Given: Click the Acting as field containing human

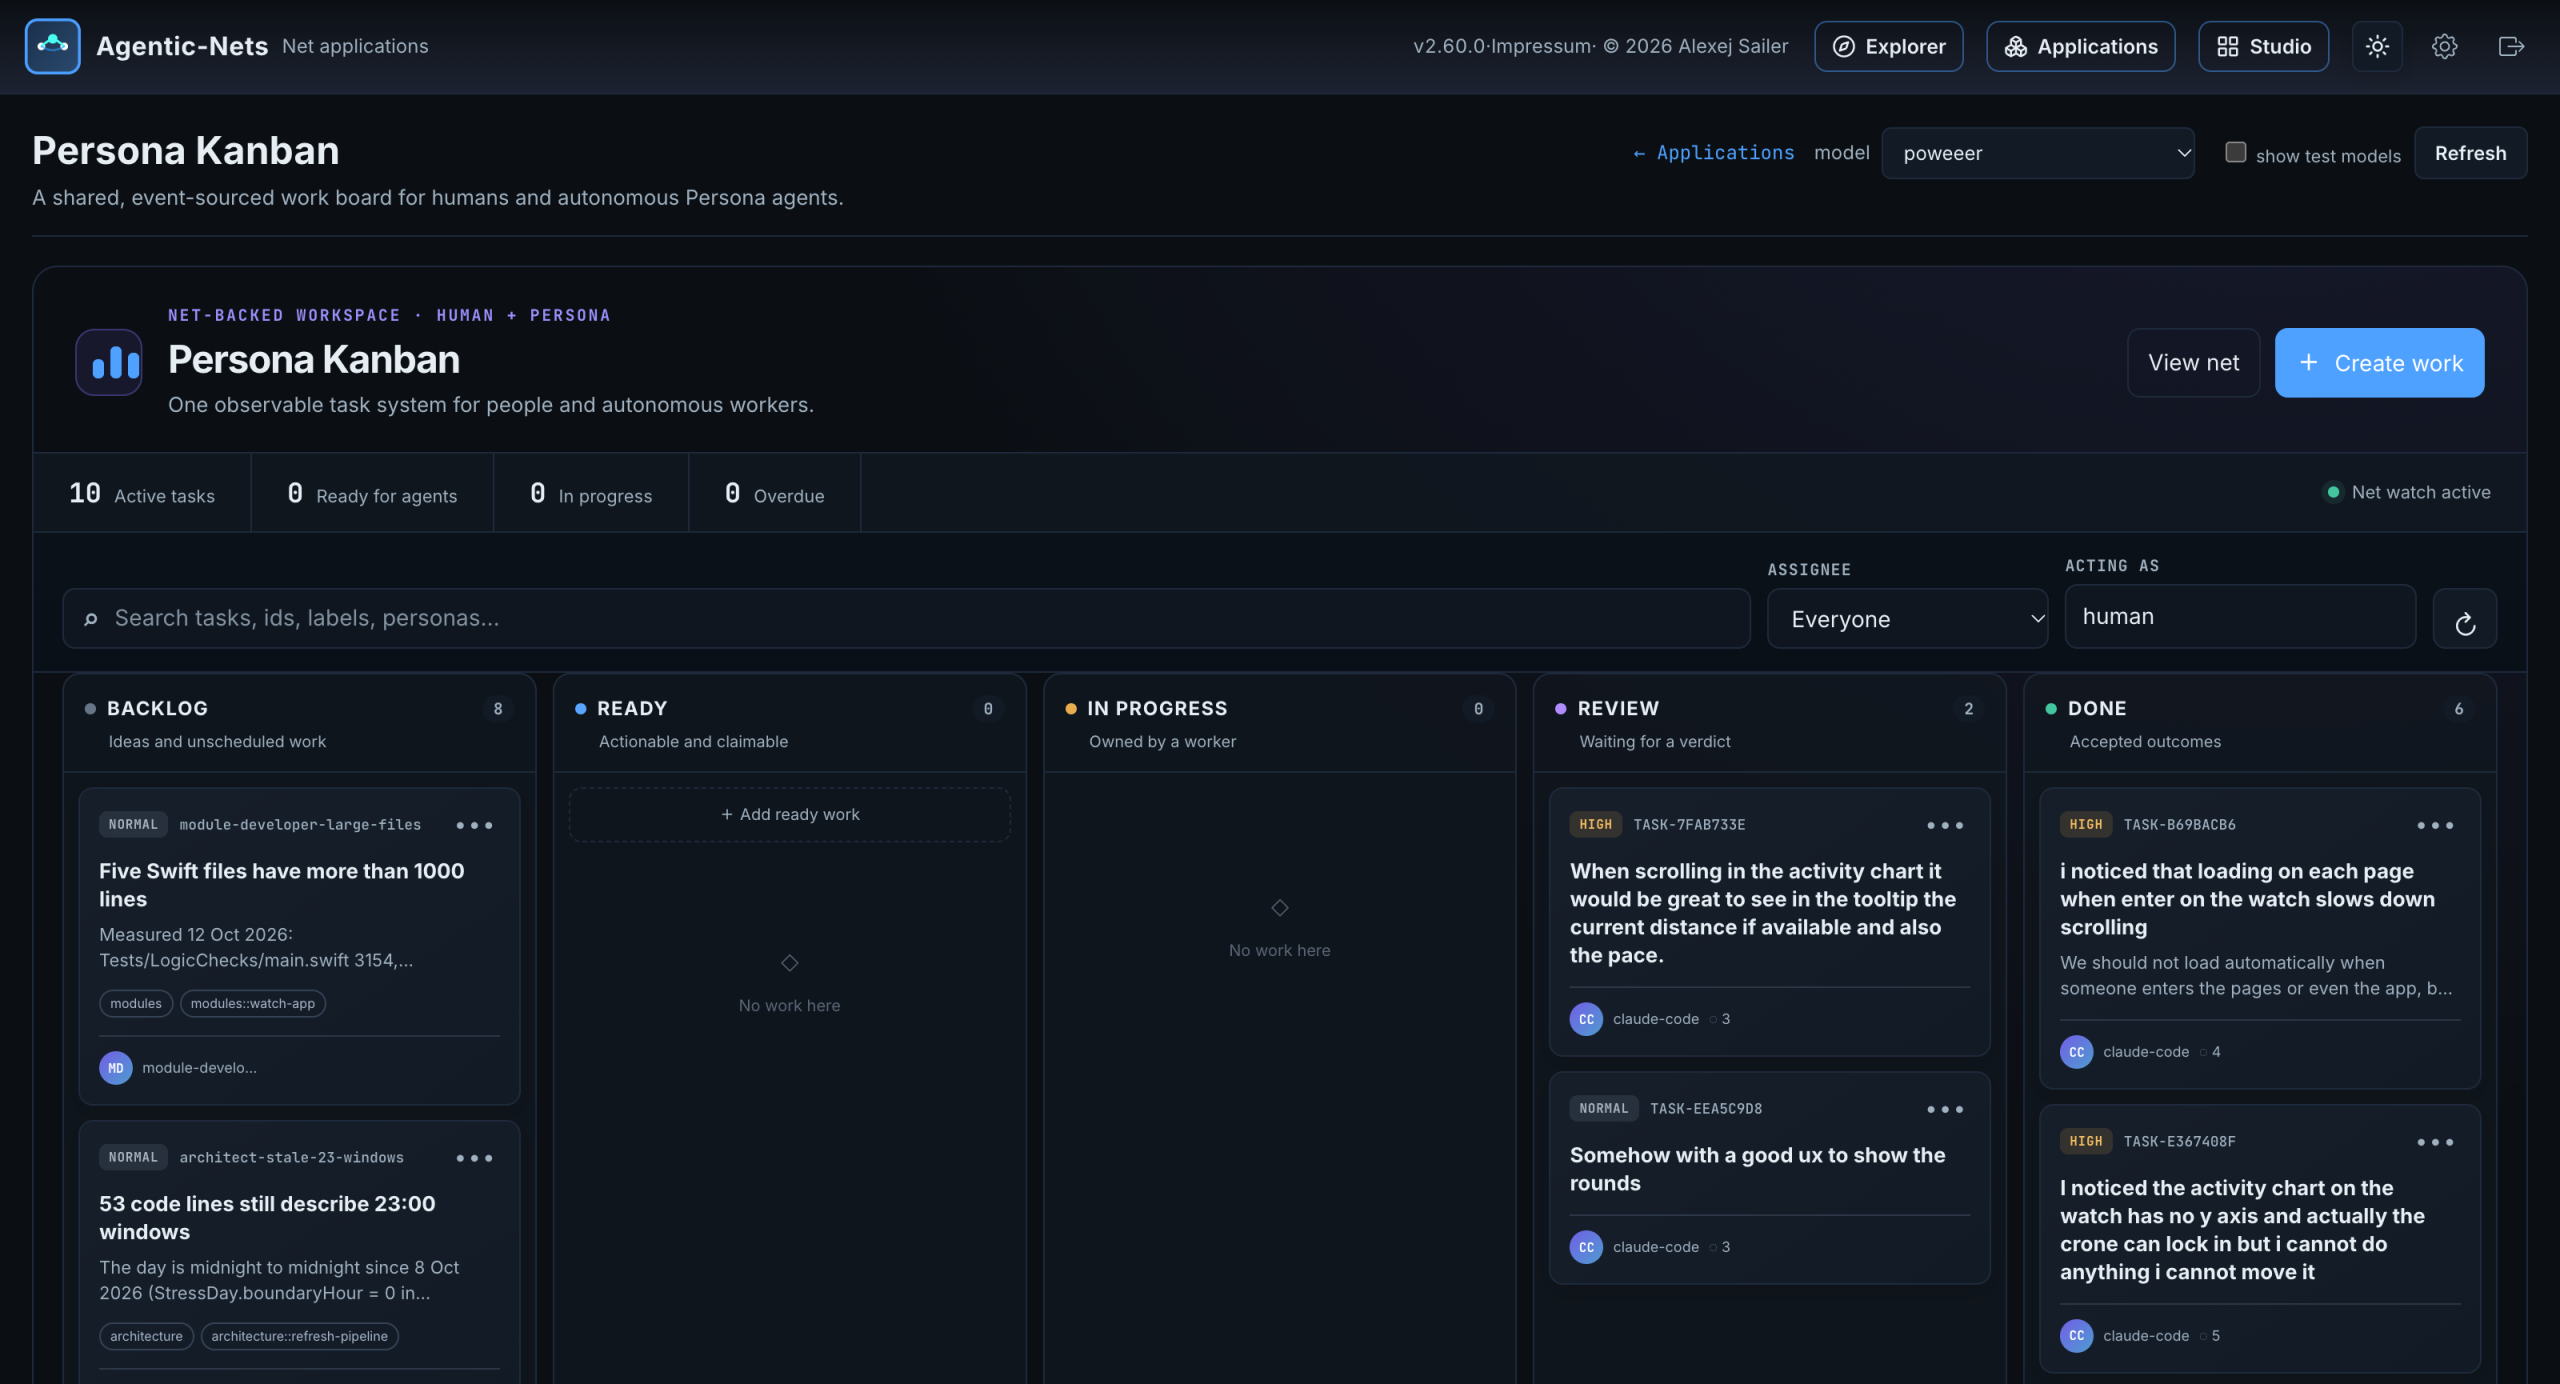Looking at the screenshot, I should click(x=2240, y=617).
